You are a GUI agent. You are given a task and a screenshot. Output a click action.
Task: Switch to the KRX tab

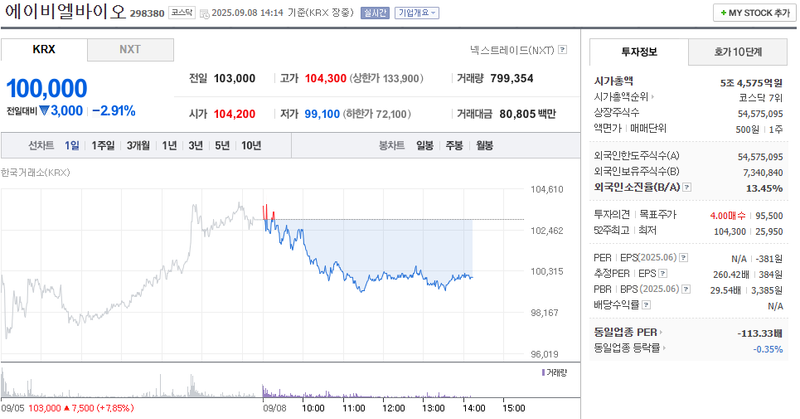(x=44, y=50)
